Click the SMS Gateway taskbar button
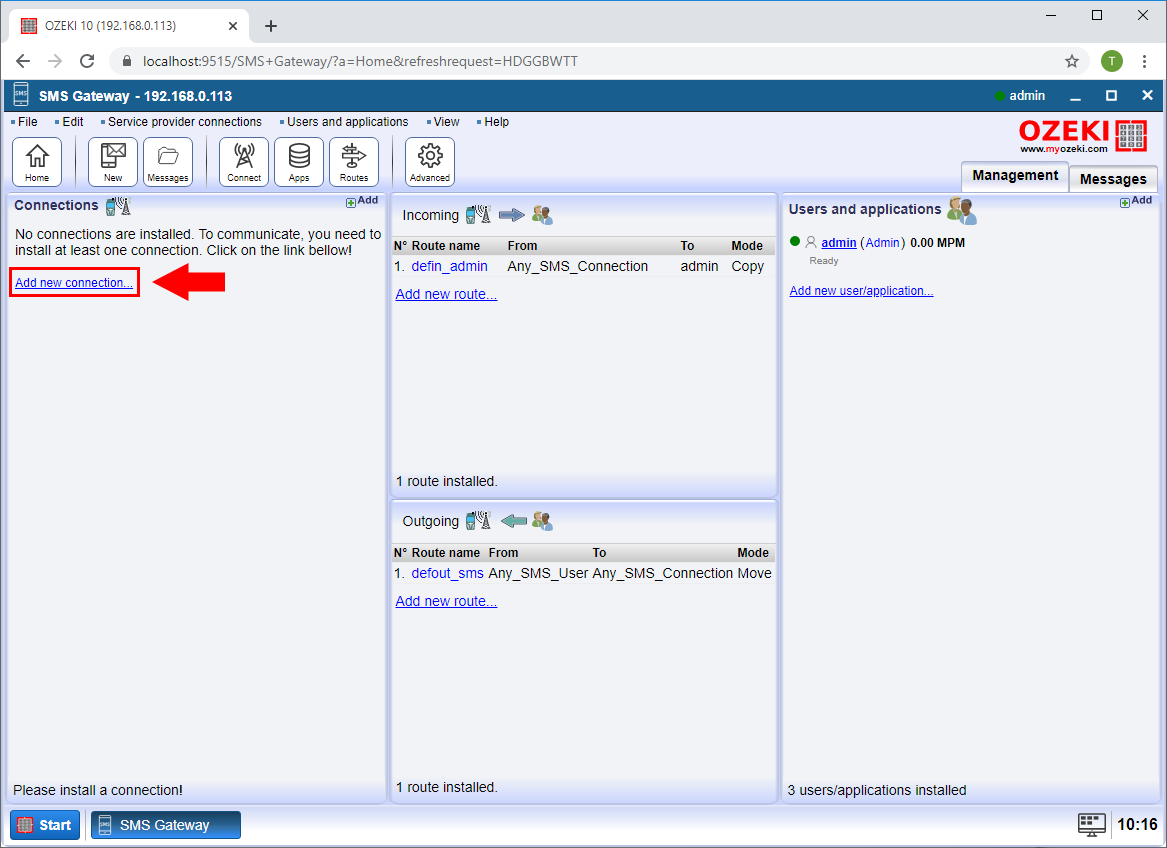The image size is (1167, 848). (x=166, y=825)
